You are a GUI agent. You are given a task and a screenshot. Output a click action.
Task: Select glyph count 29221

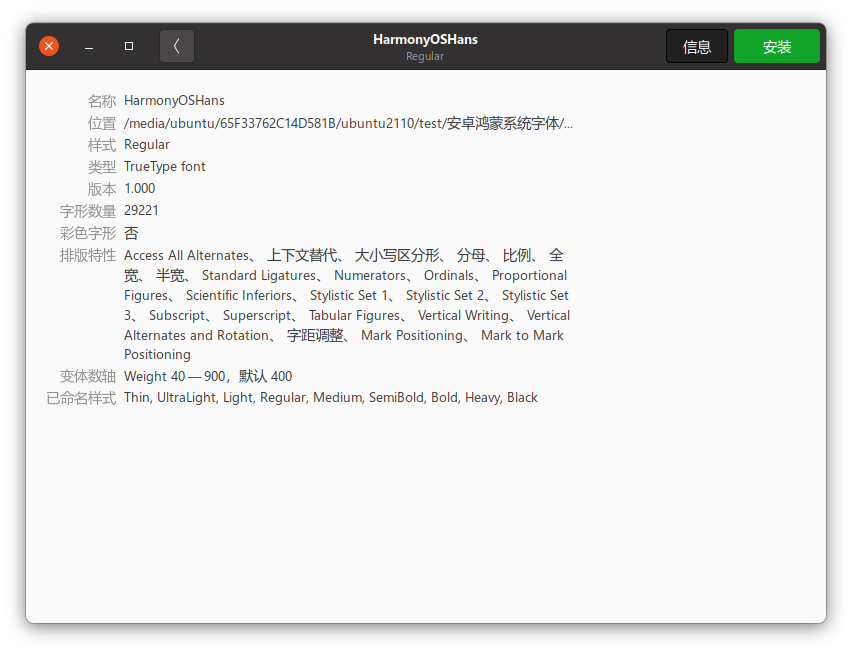click(141, 210)
